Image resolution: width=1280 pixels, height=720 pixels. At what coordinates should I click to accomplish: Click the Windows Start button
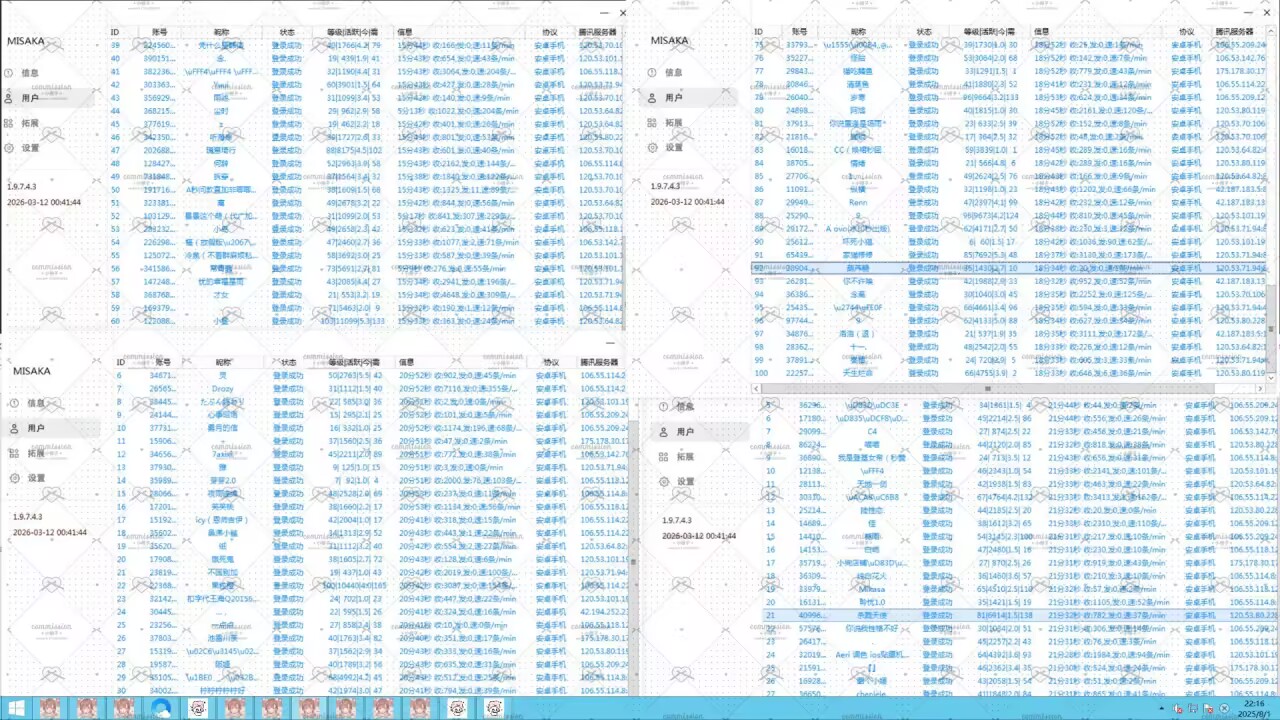15,707
